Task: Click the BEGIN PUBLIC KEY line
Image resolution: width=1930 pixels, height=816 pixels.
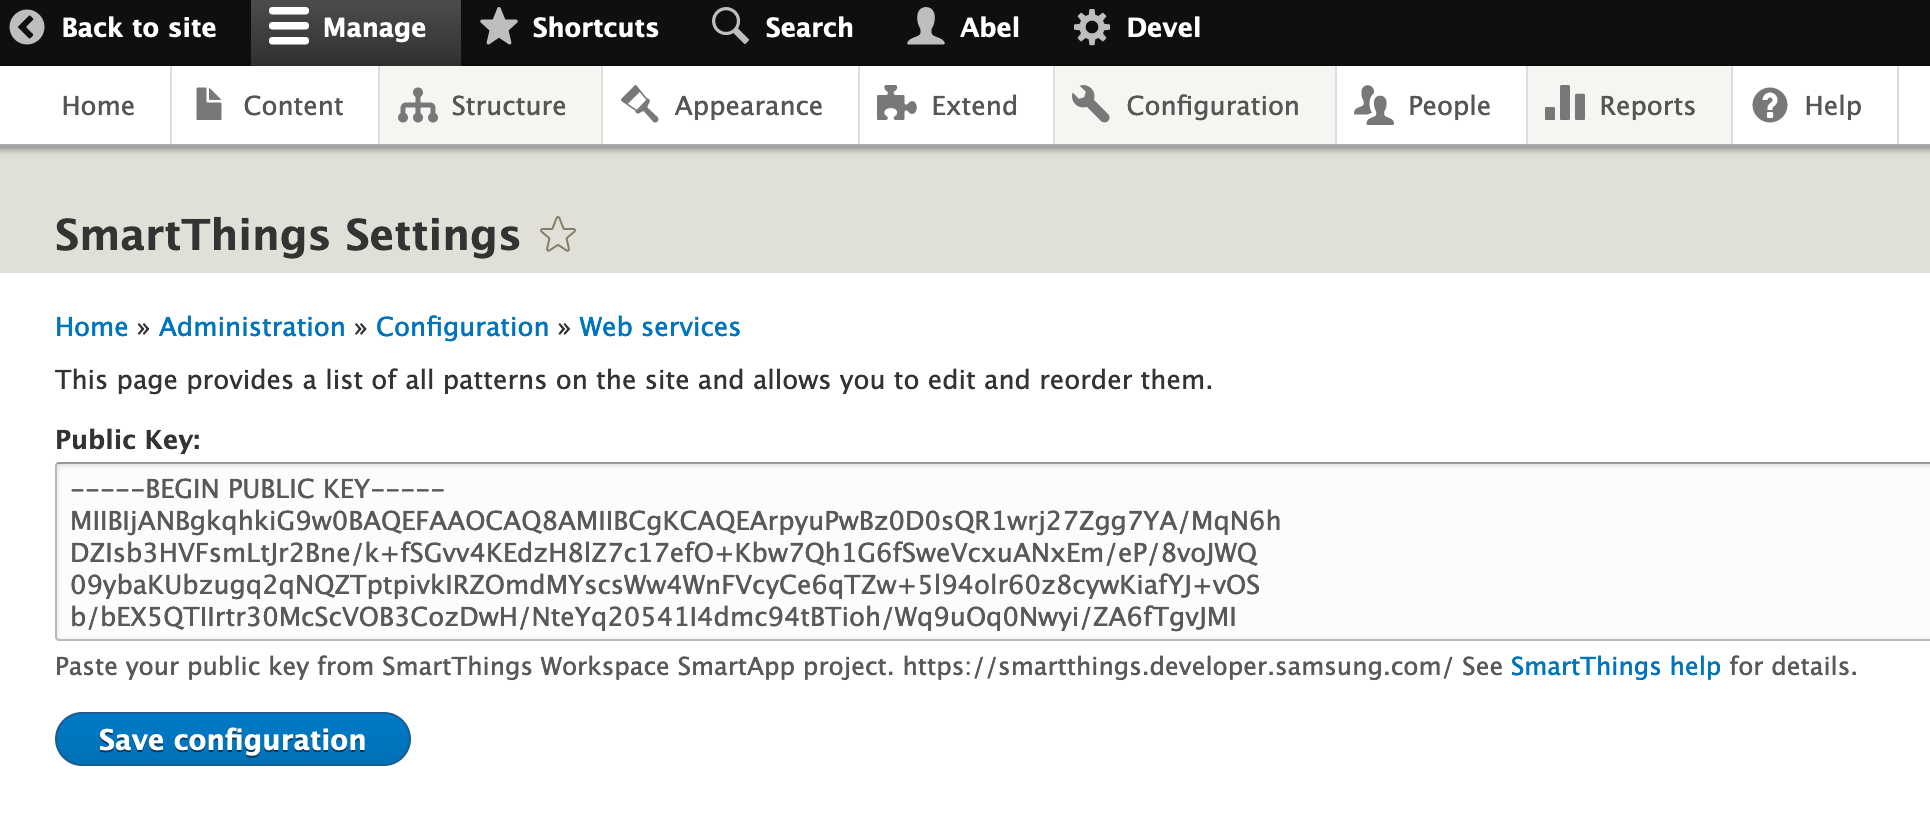Action: pos(257,489)
